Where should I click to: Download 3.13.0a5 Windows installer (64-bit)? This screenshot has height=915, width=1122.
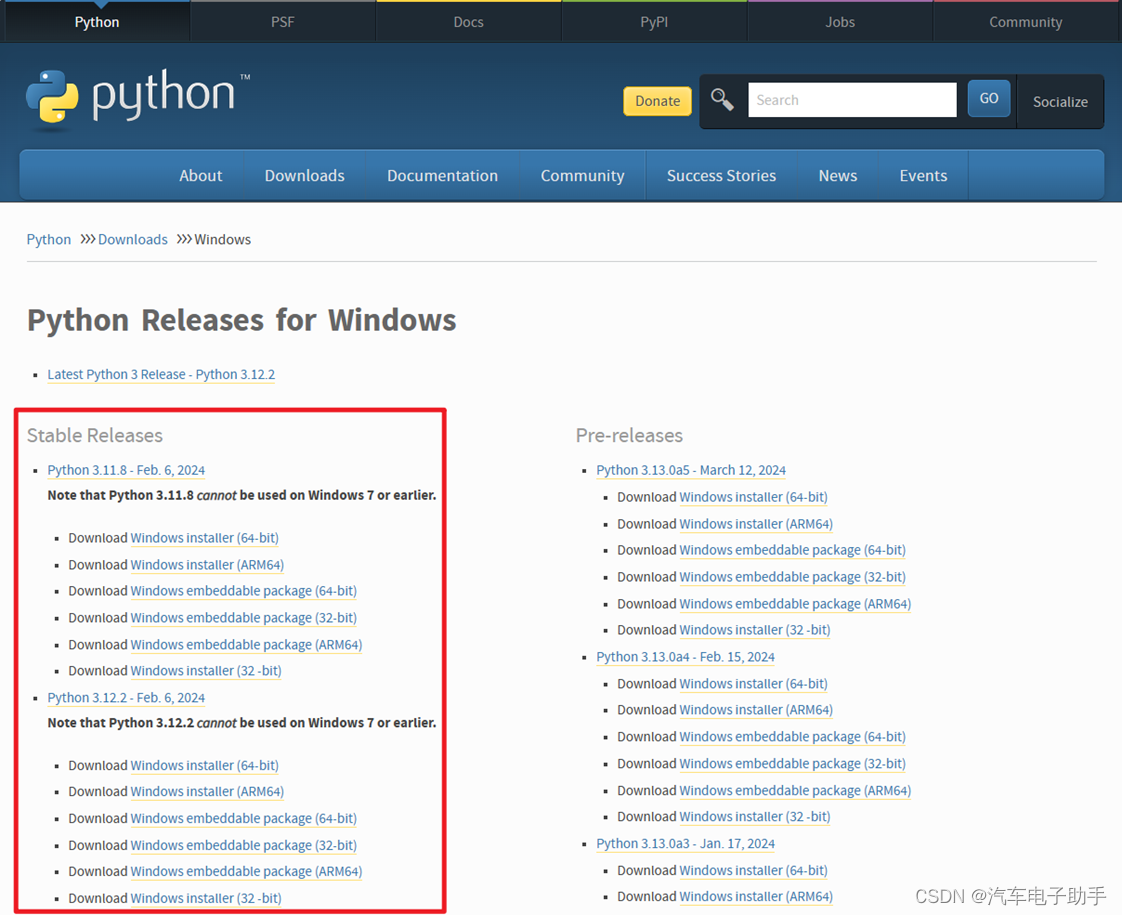(x=753, y=497)
